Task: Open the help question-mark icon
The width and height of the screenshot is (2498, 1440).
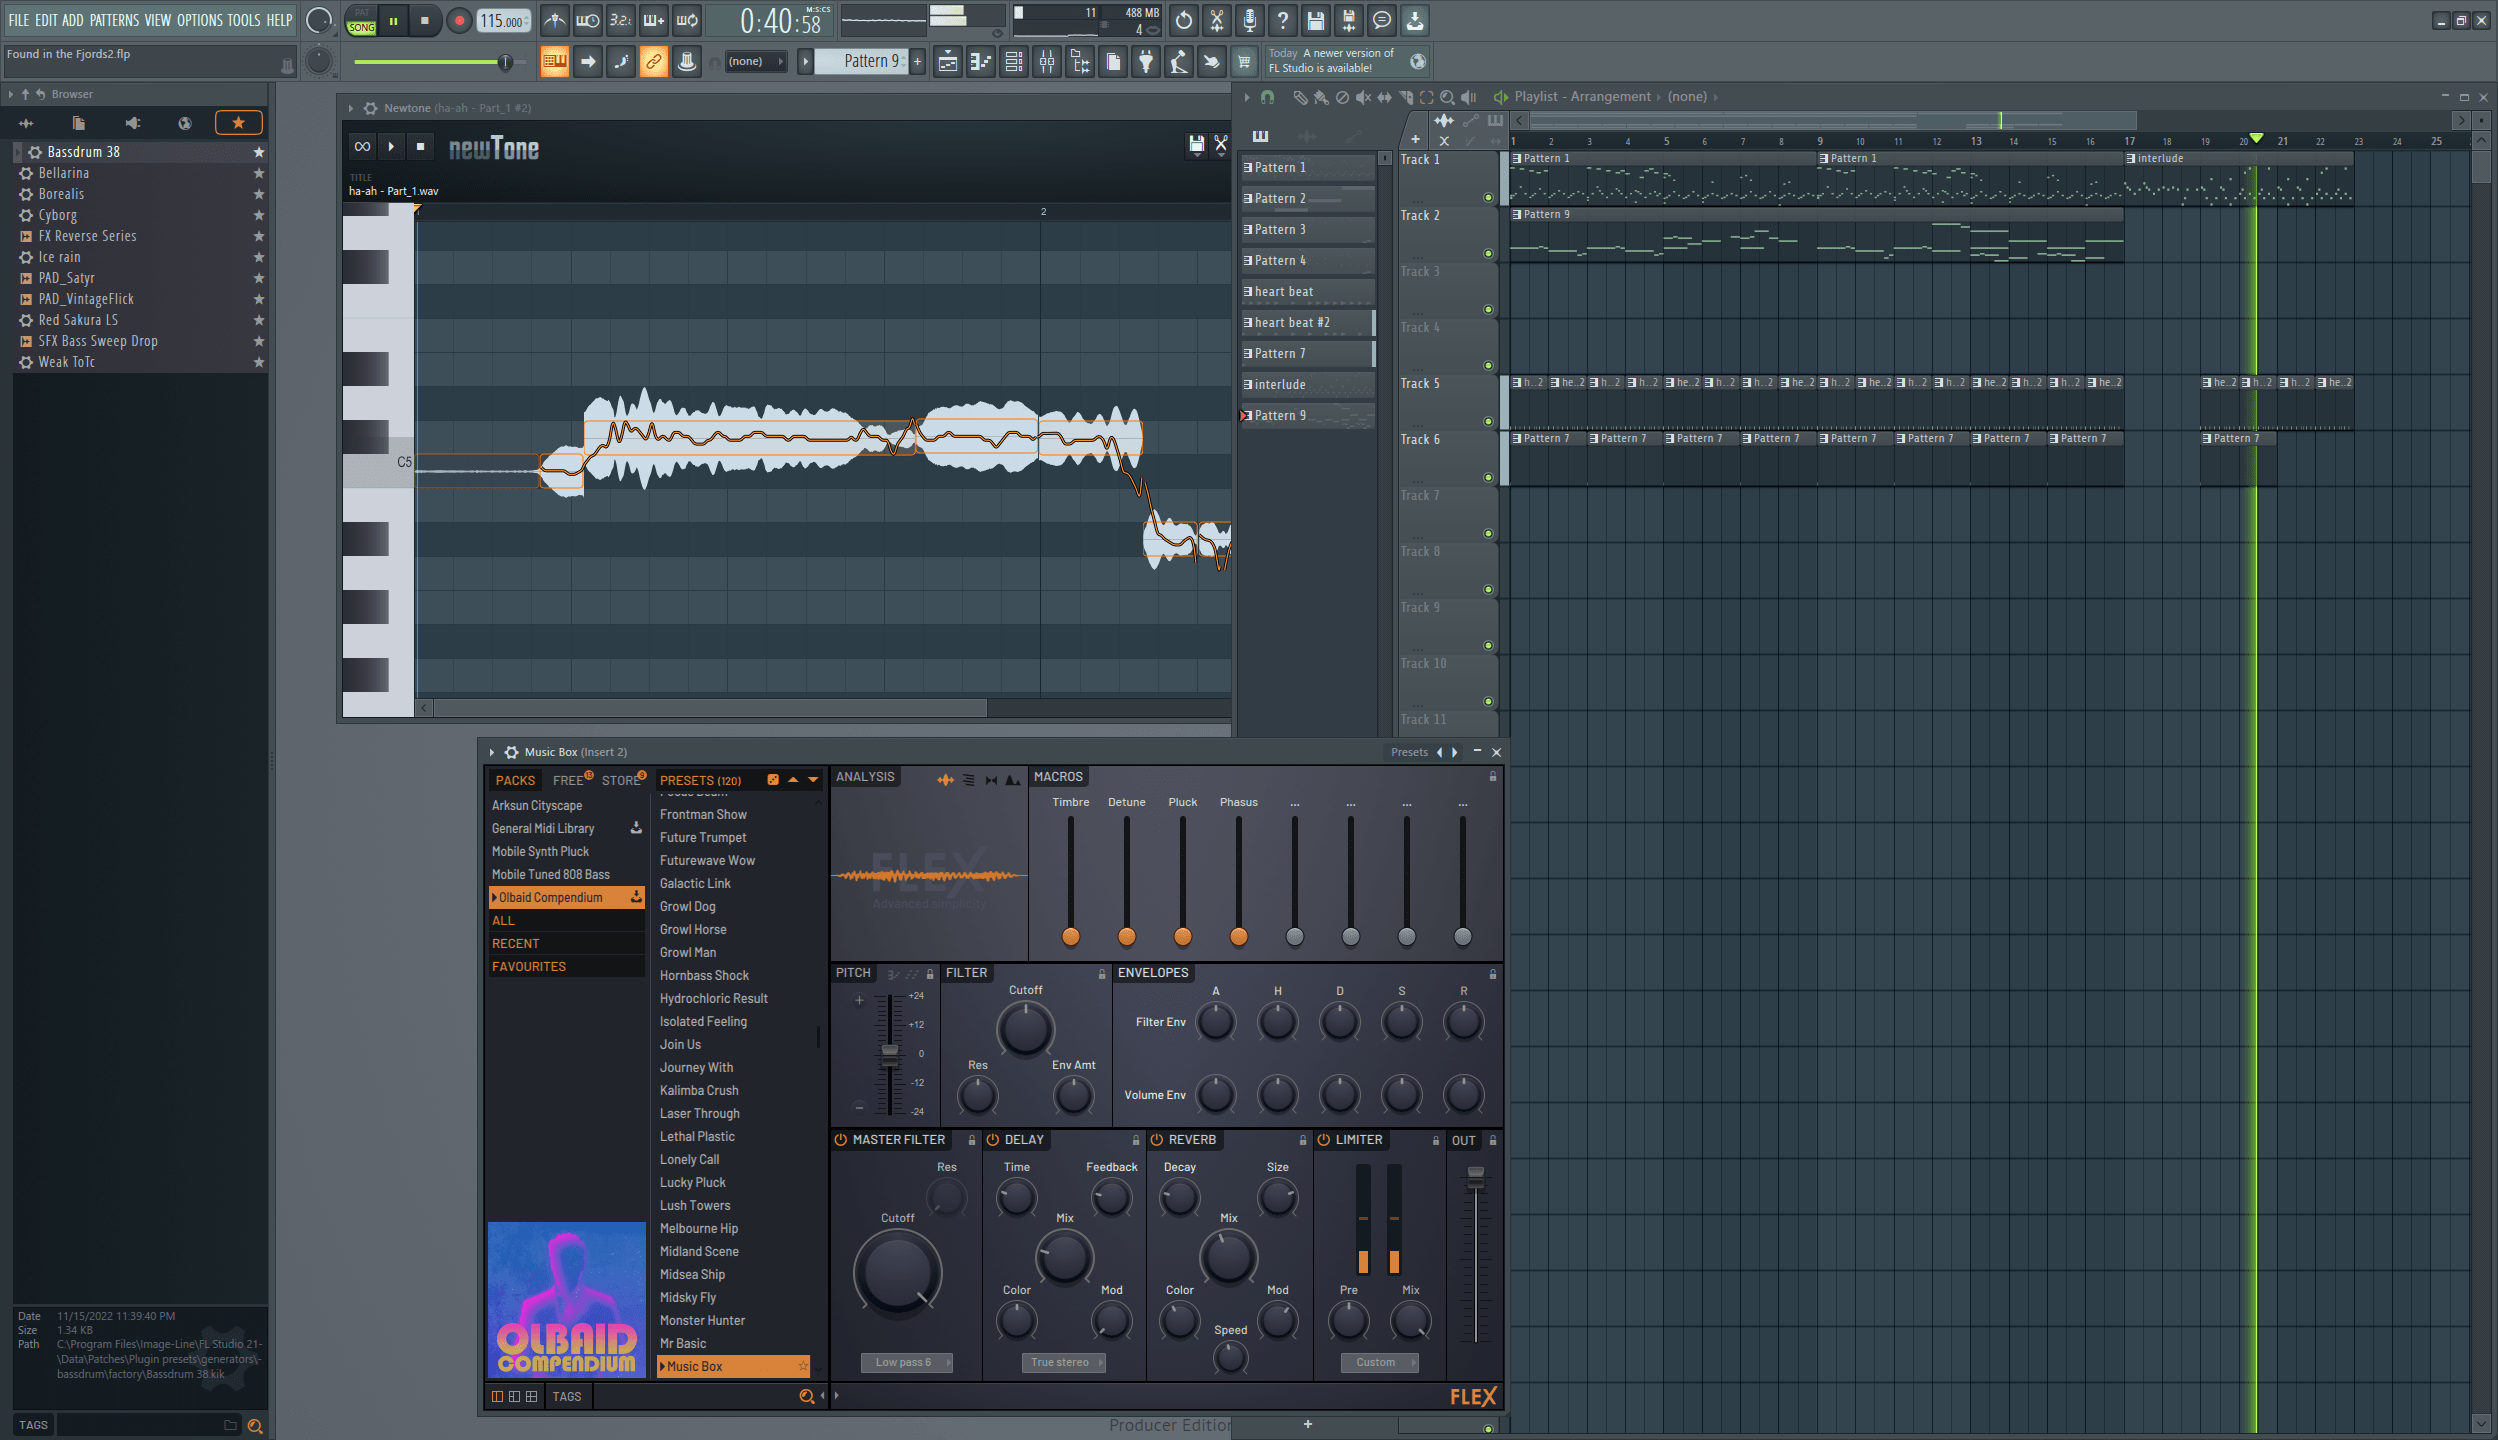Action: coord(1282,20)
